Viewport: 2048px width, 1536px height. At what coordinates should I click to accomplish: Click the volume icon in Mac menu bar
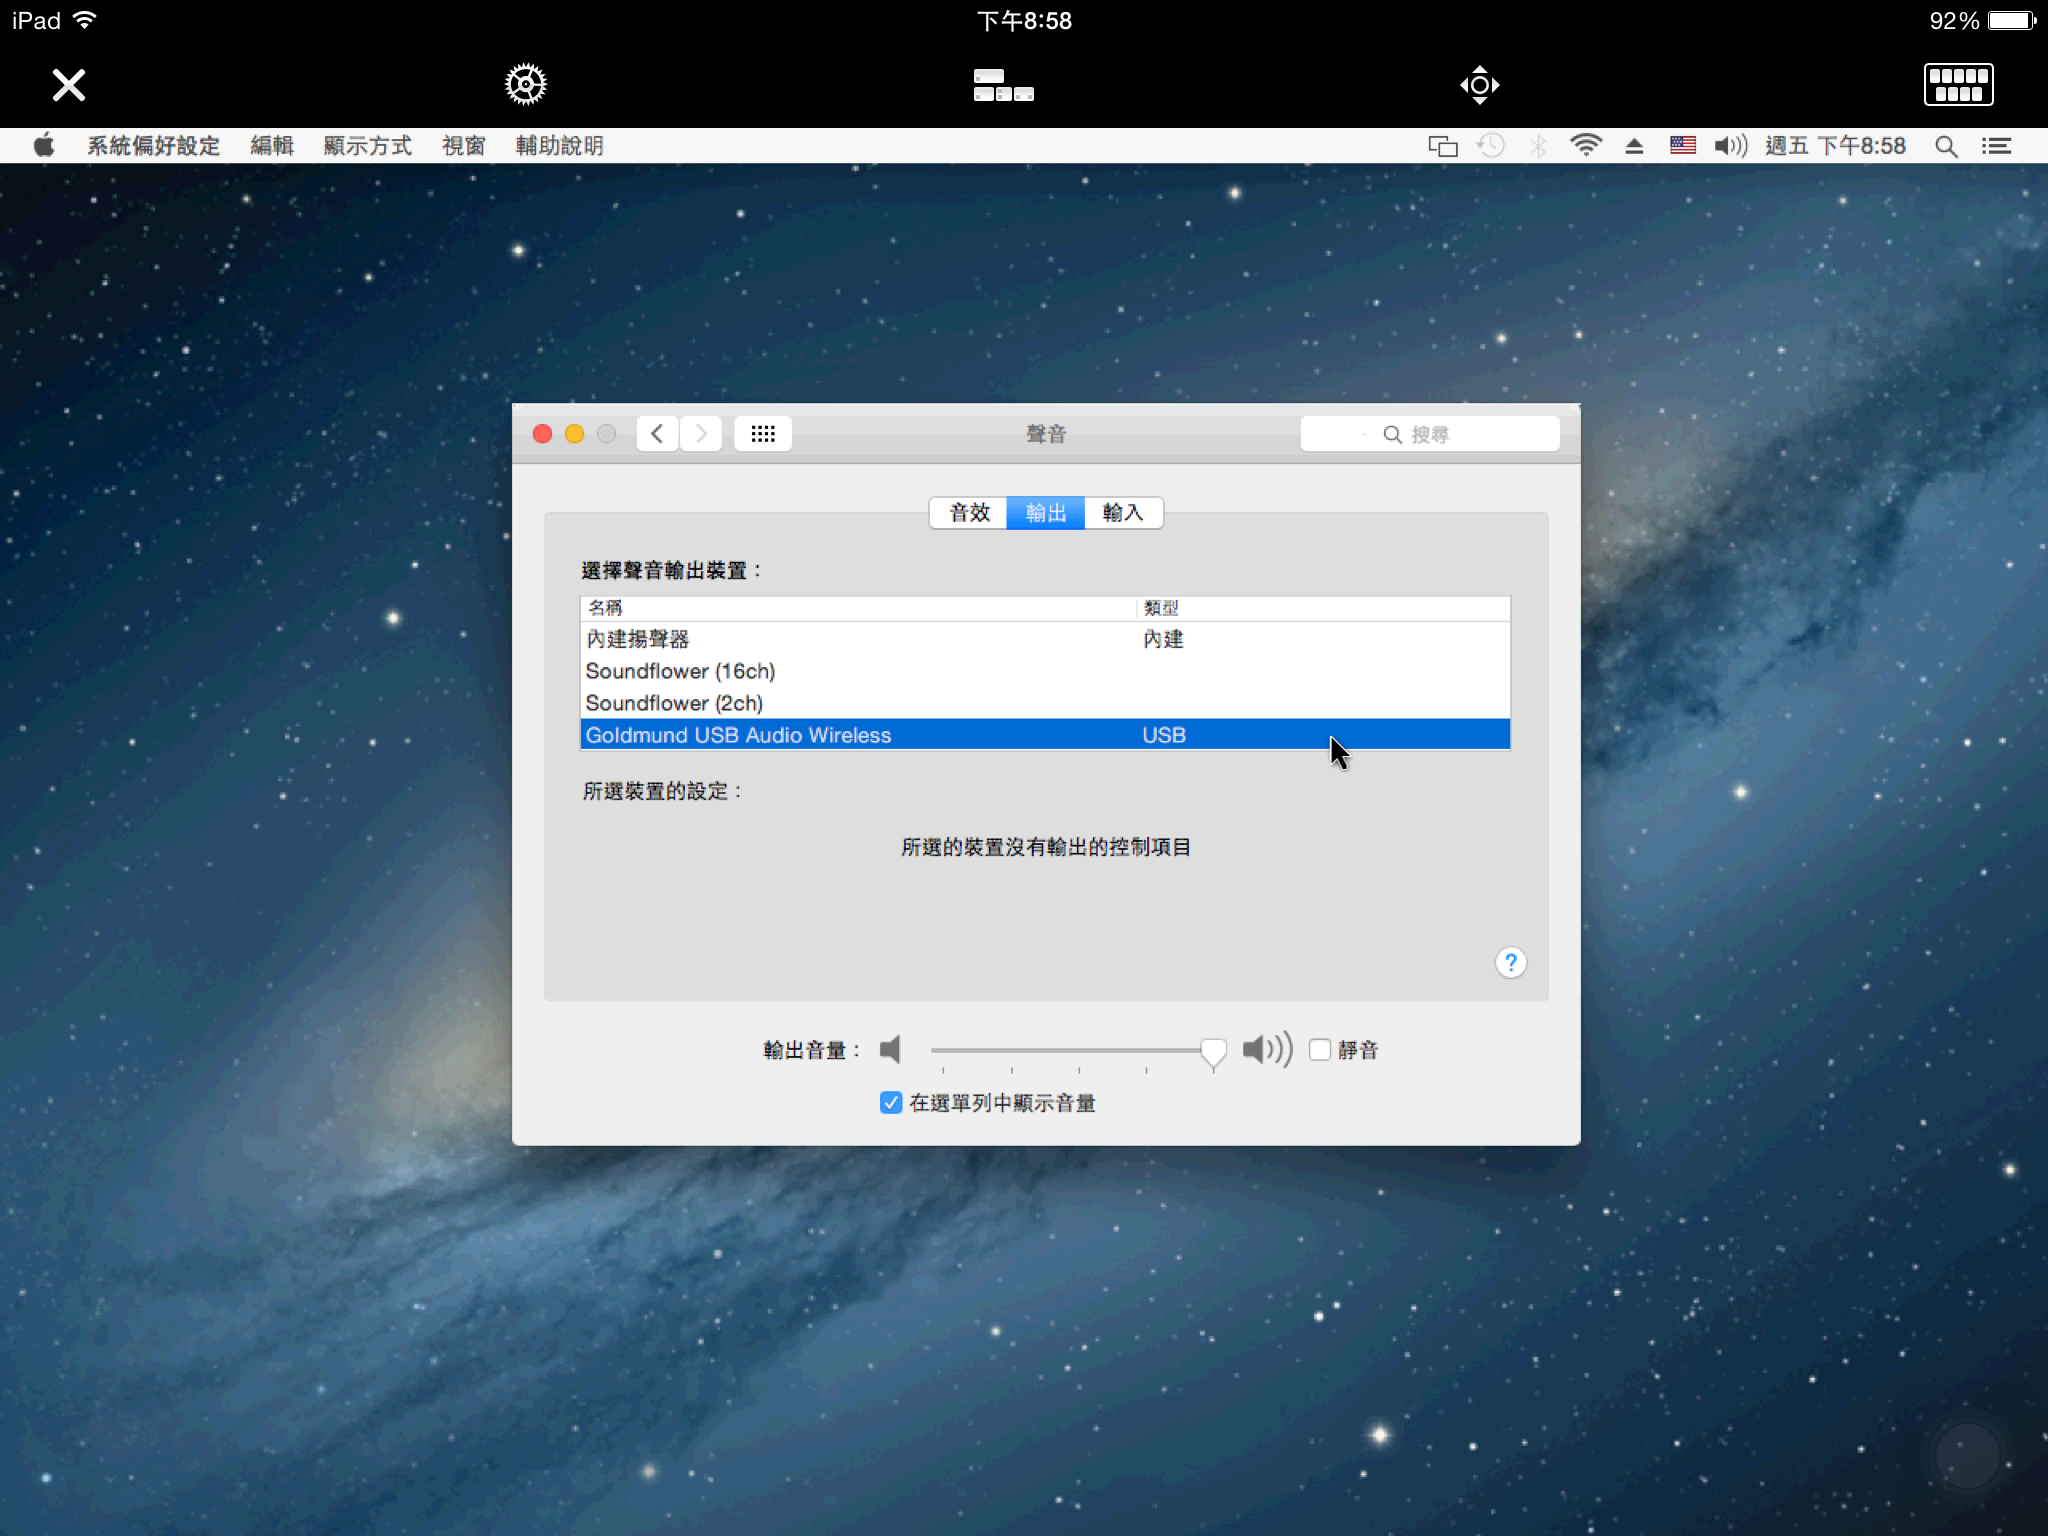tap(1730, 146)
